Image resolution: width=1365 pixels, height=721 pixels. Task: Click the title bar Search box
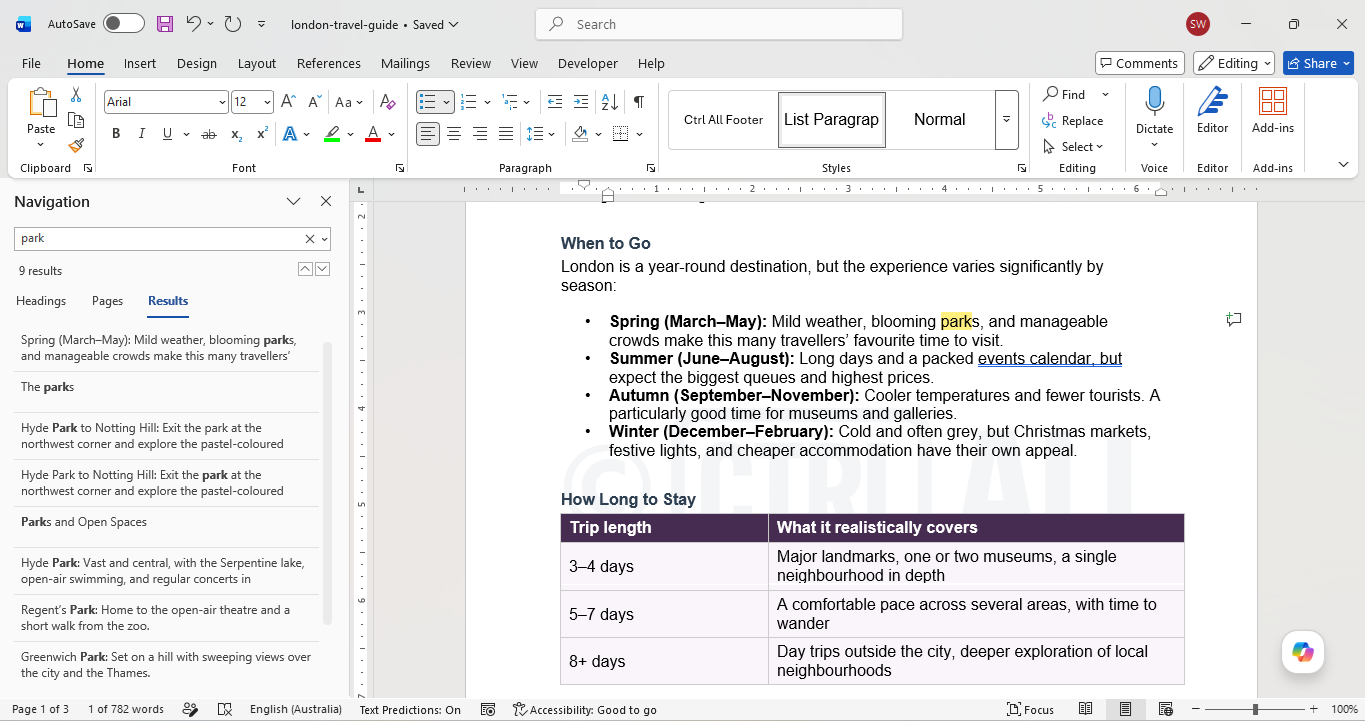(719, 24)
